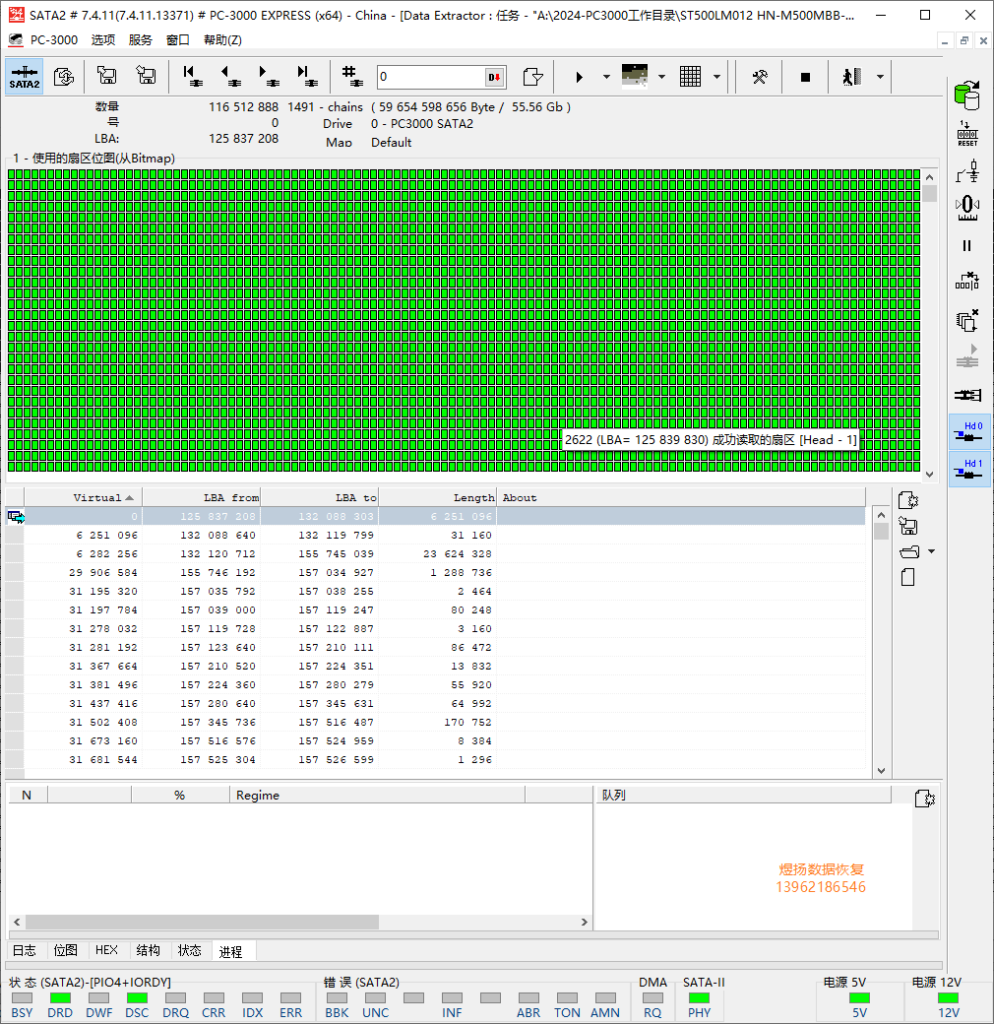This screenshot has height=1024, width=994.
Task: Toggle head Hd 0 in sidebar
Action: click(x=969, y=431)
